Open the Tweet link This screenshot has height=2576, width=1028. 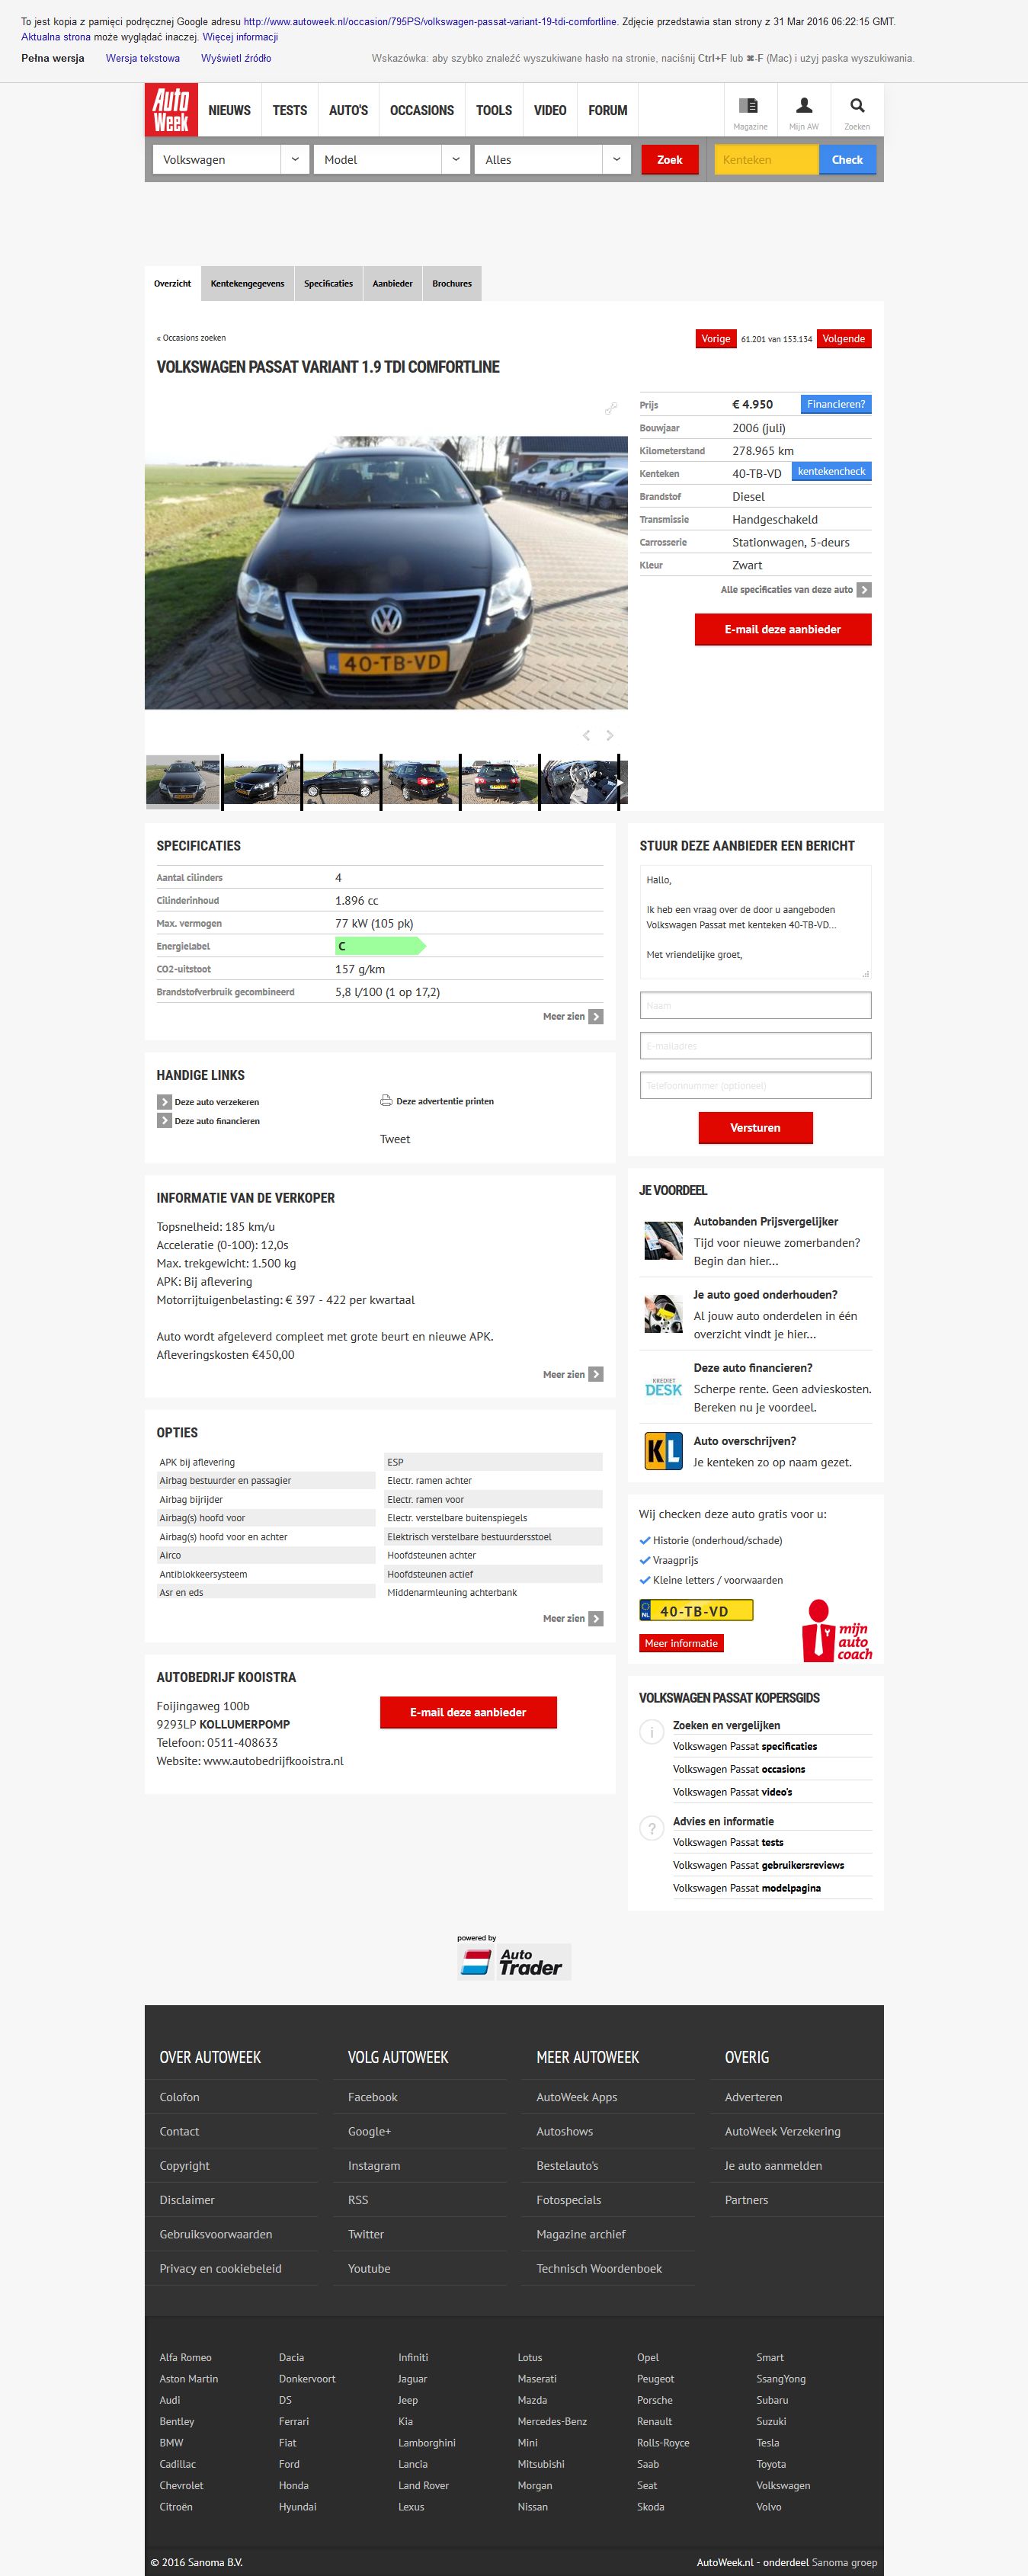coord(395,1139)
